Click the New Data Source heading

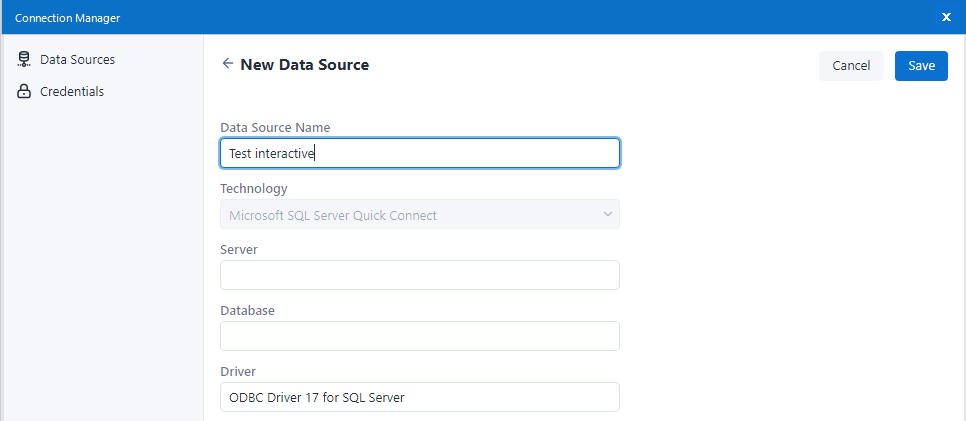point(304,65)
